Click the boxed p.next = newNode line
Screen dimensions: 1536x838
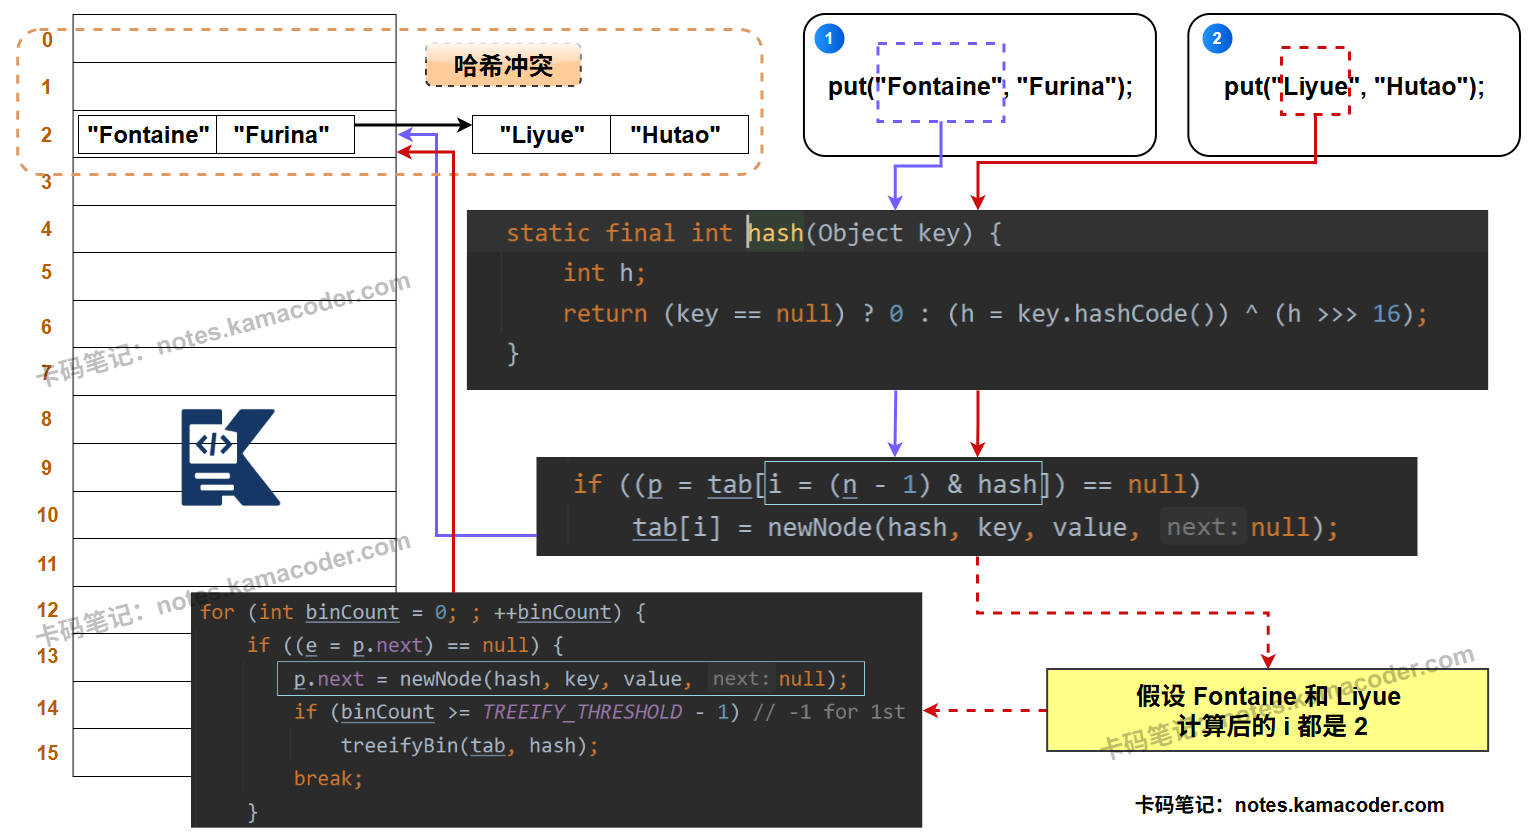pyautogui.click(x=570, y=679)
